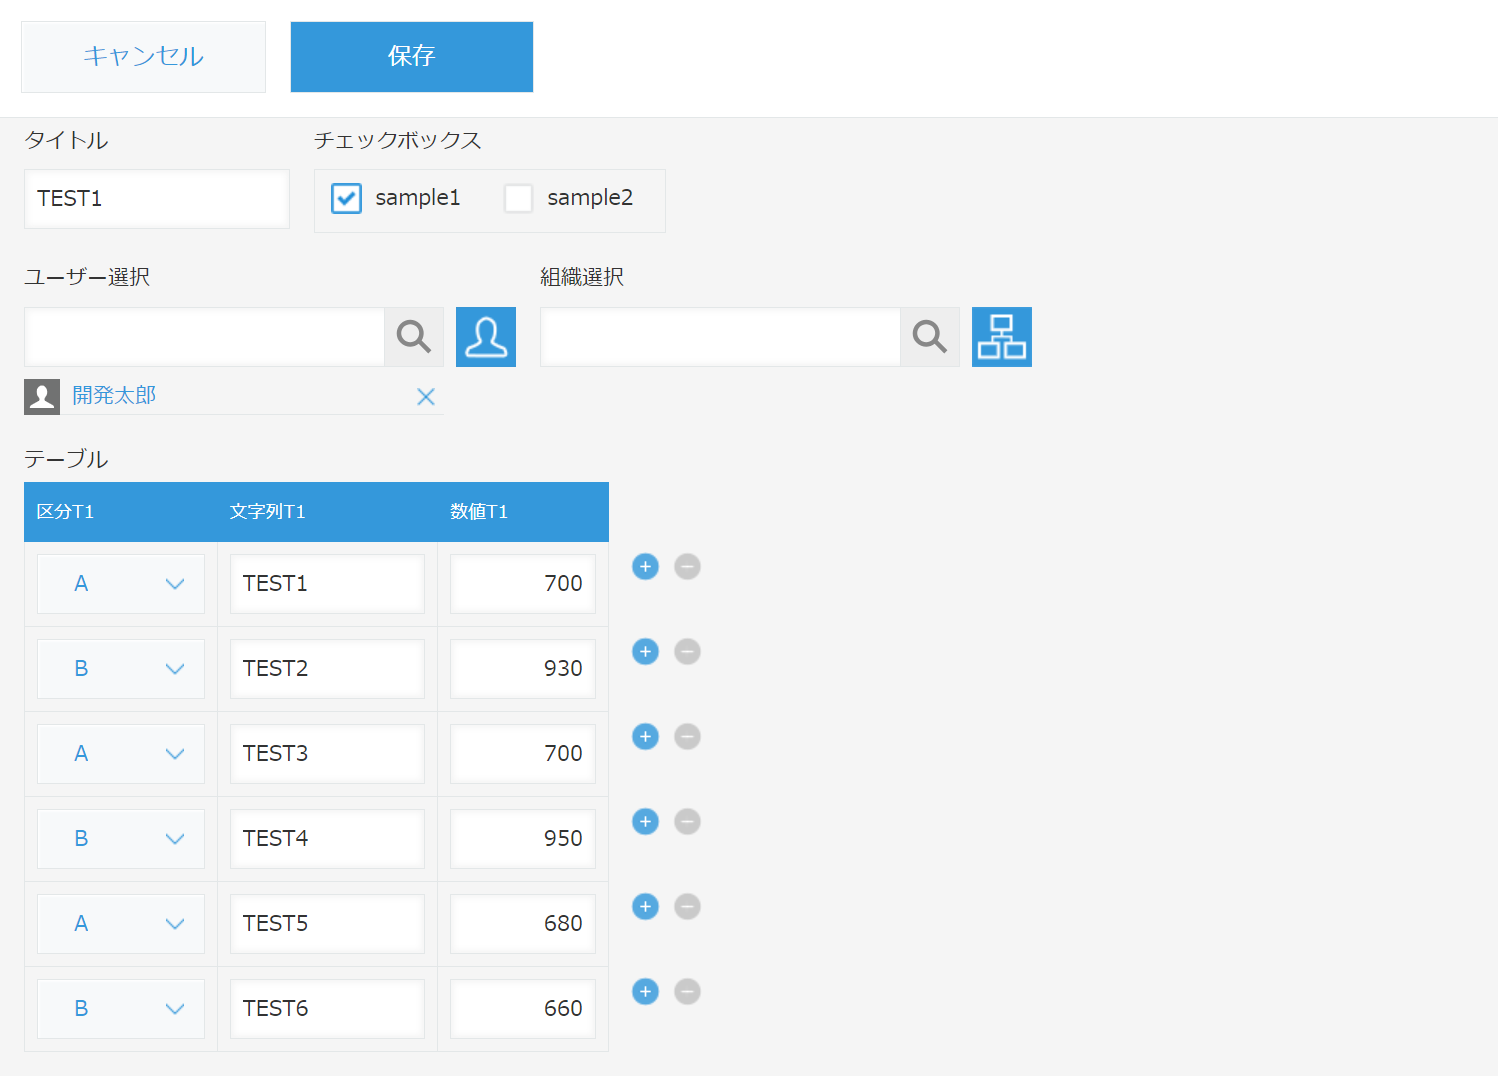Focus the タイトル input field

point(157,199)
